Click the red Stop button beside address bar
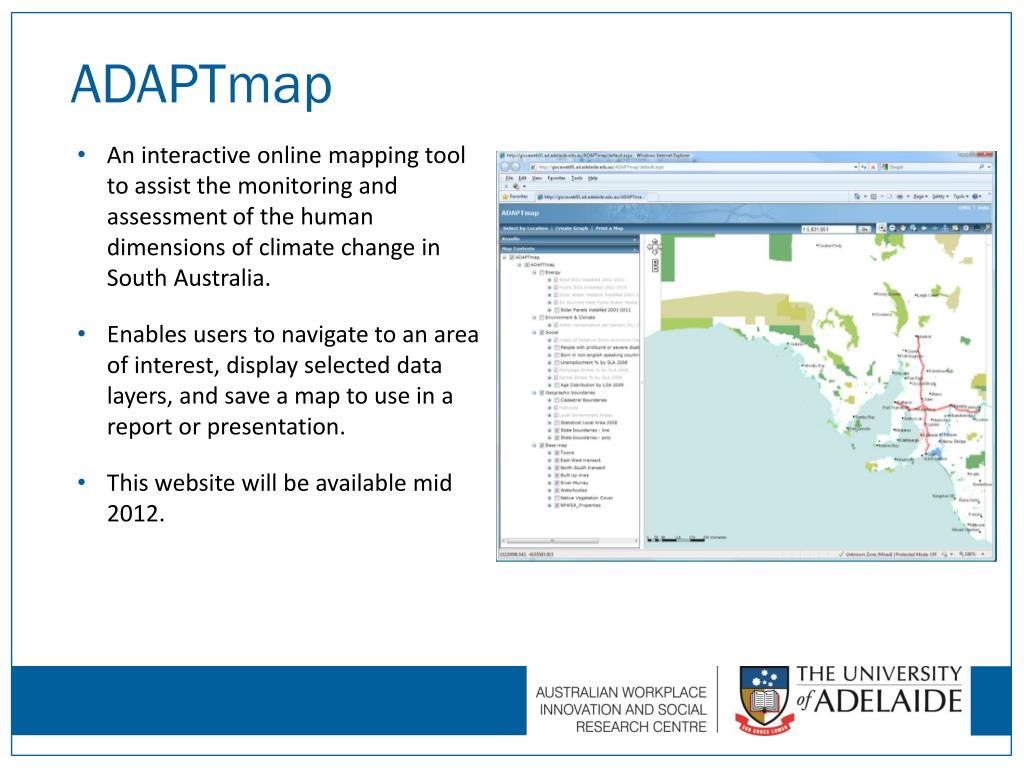This screenshot has width=1024, height=768. (873, 167)
